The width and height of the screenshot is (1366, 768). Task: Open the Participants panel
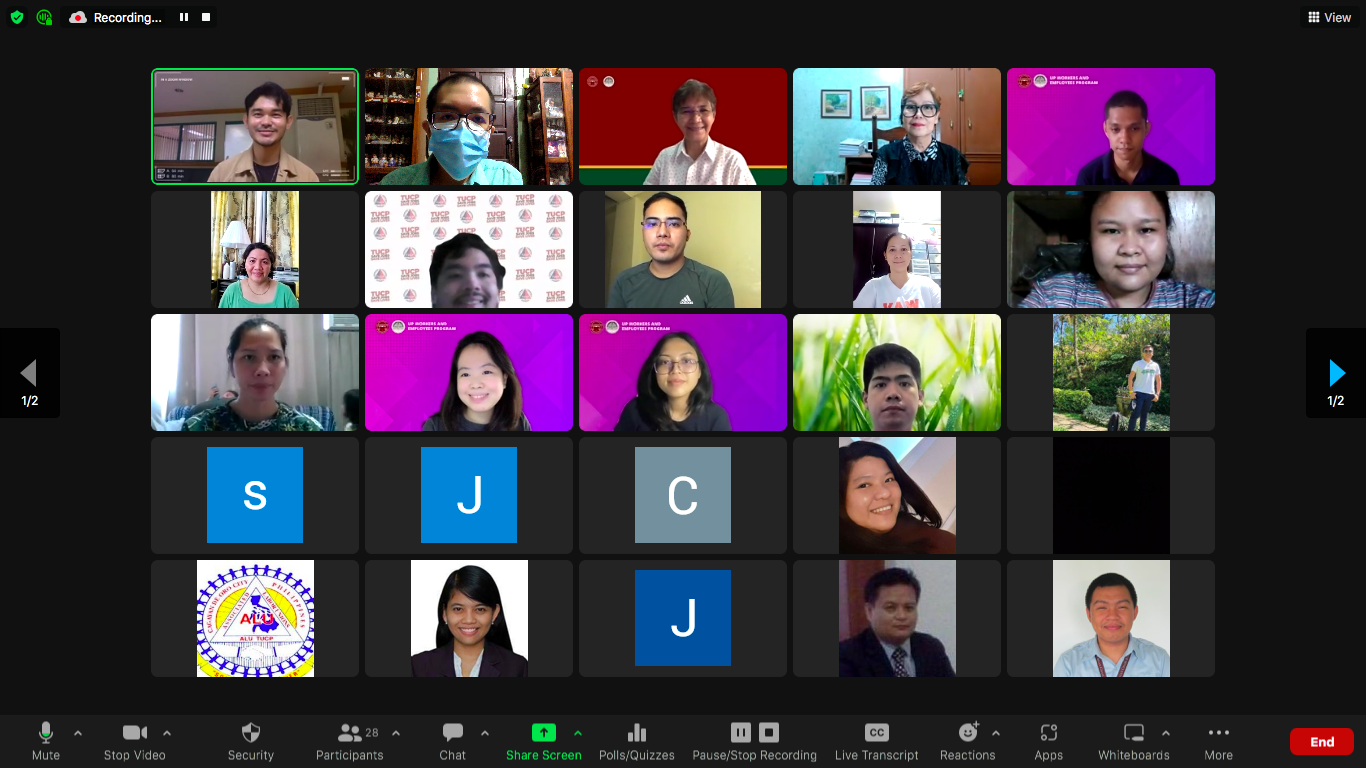coord(350,740)
